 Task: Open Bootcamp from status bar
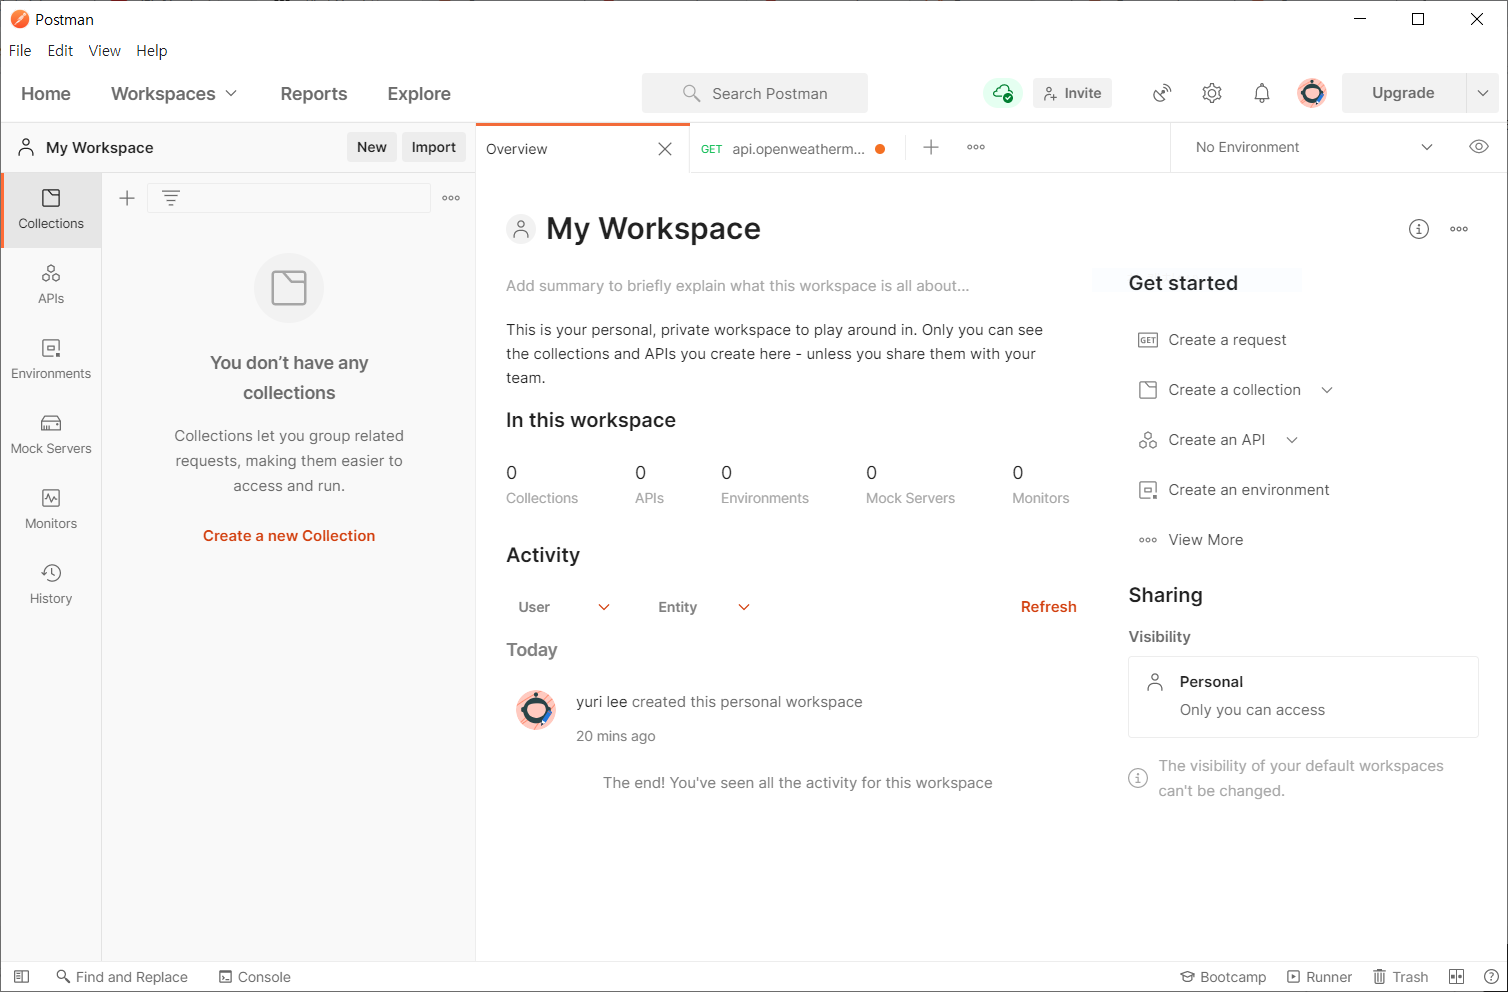pyautogui.click(x=1223, y=977)
